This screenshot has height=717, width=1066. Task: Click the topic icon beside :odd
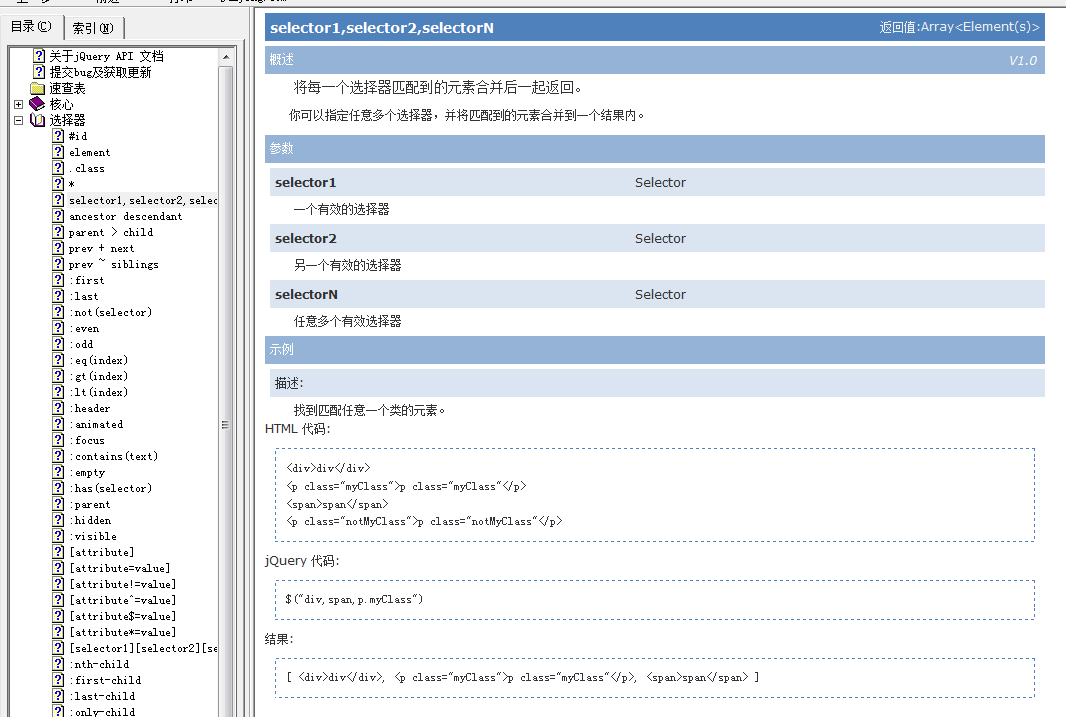(x=58, y=344)
